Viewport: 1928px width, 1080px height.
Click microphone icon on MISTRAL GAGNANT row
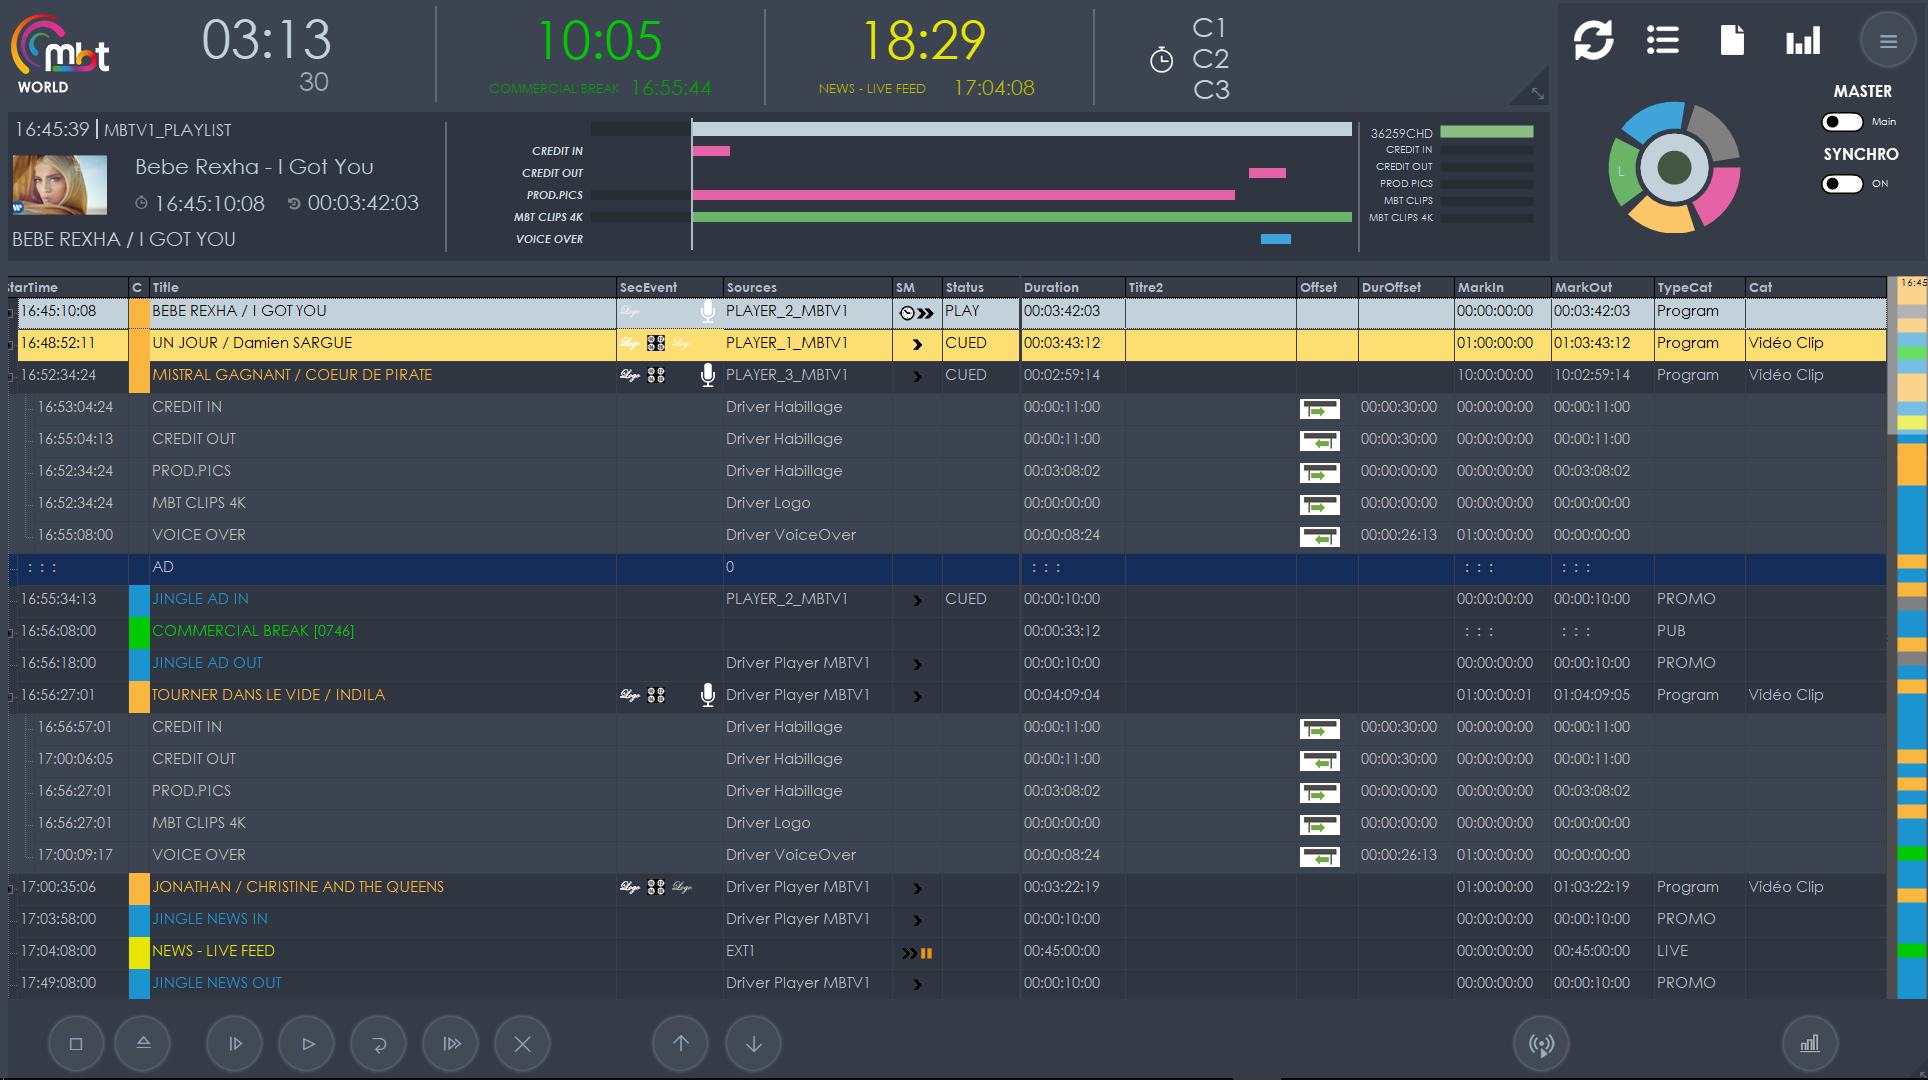click(708, 375)
